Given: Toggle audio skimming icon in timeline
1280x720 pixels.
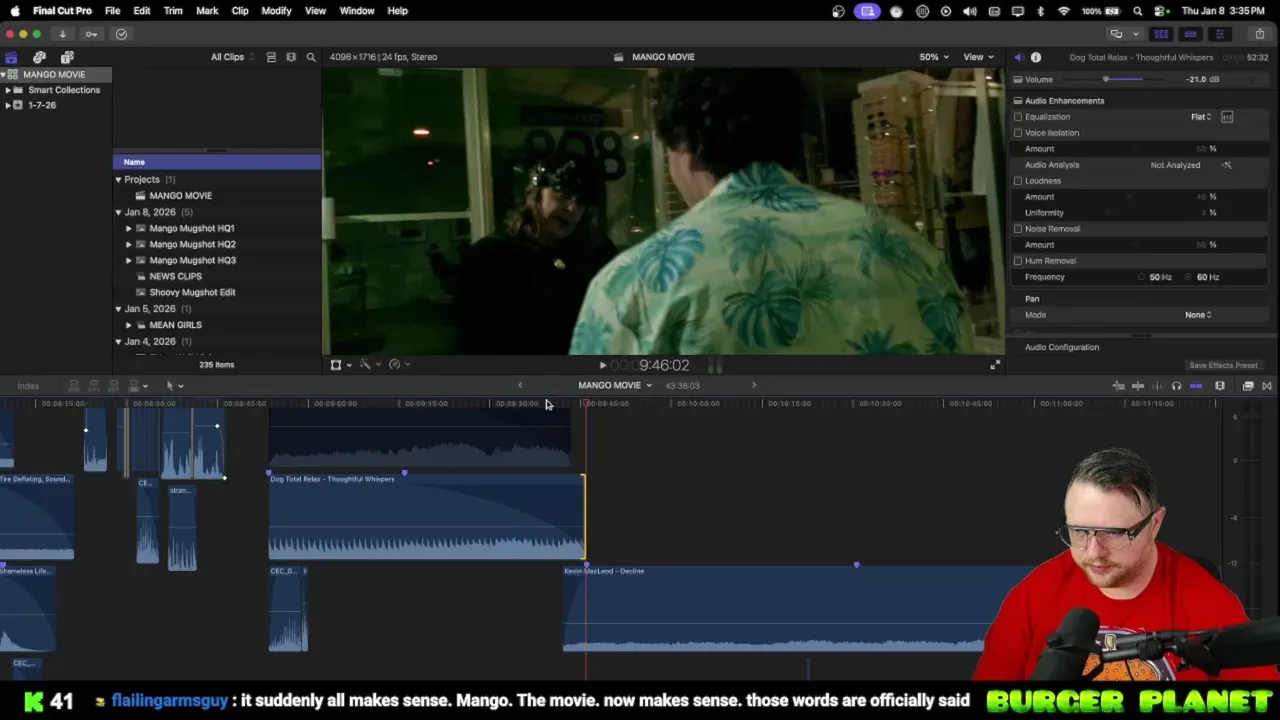Looking at the screenshot, I should 1157,386.
